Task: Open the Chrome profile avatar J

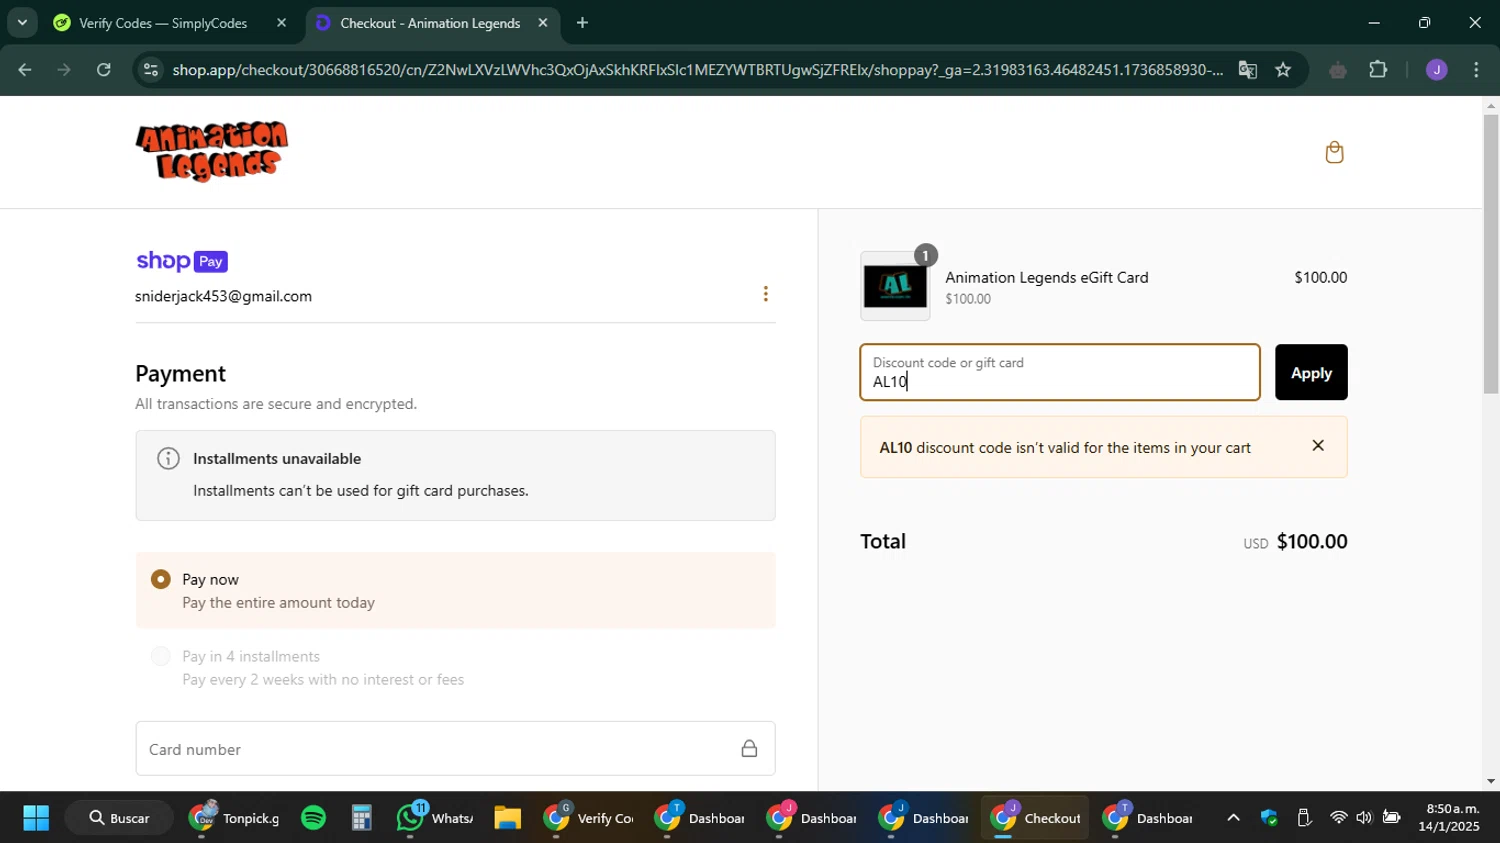Action: pos(1437,70)
